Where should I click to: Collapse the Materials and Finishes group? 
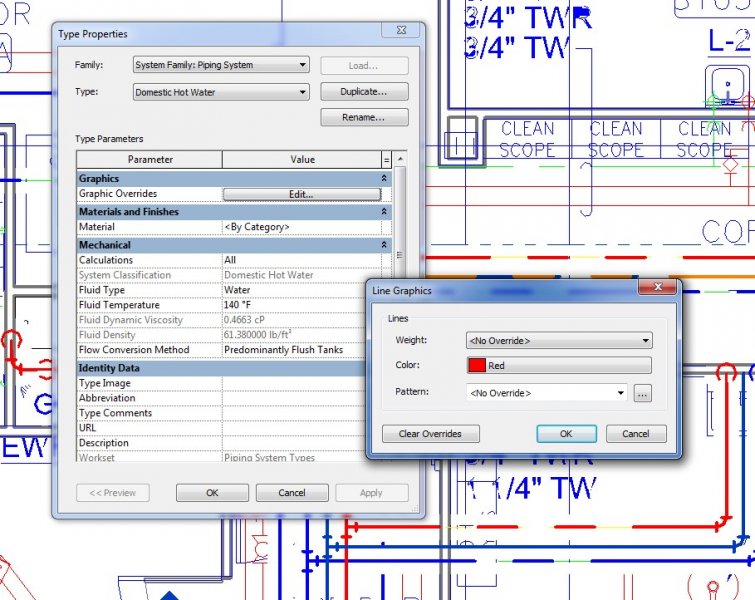pos(384,211)
